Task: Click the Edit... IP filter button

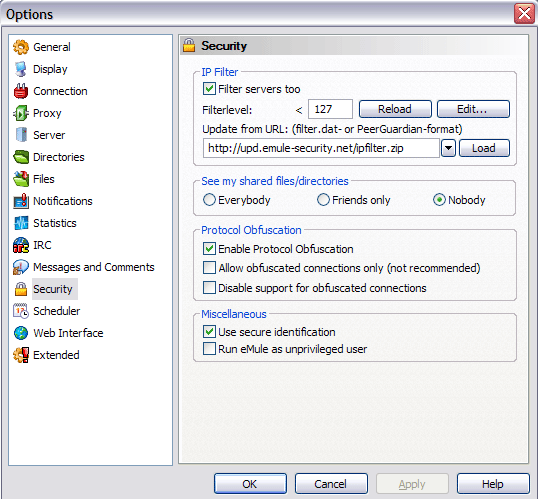Action: point(473,109)
